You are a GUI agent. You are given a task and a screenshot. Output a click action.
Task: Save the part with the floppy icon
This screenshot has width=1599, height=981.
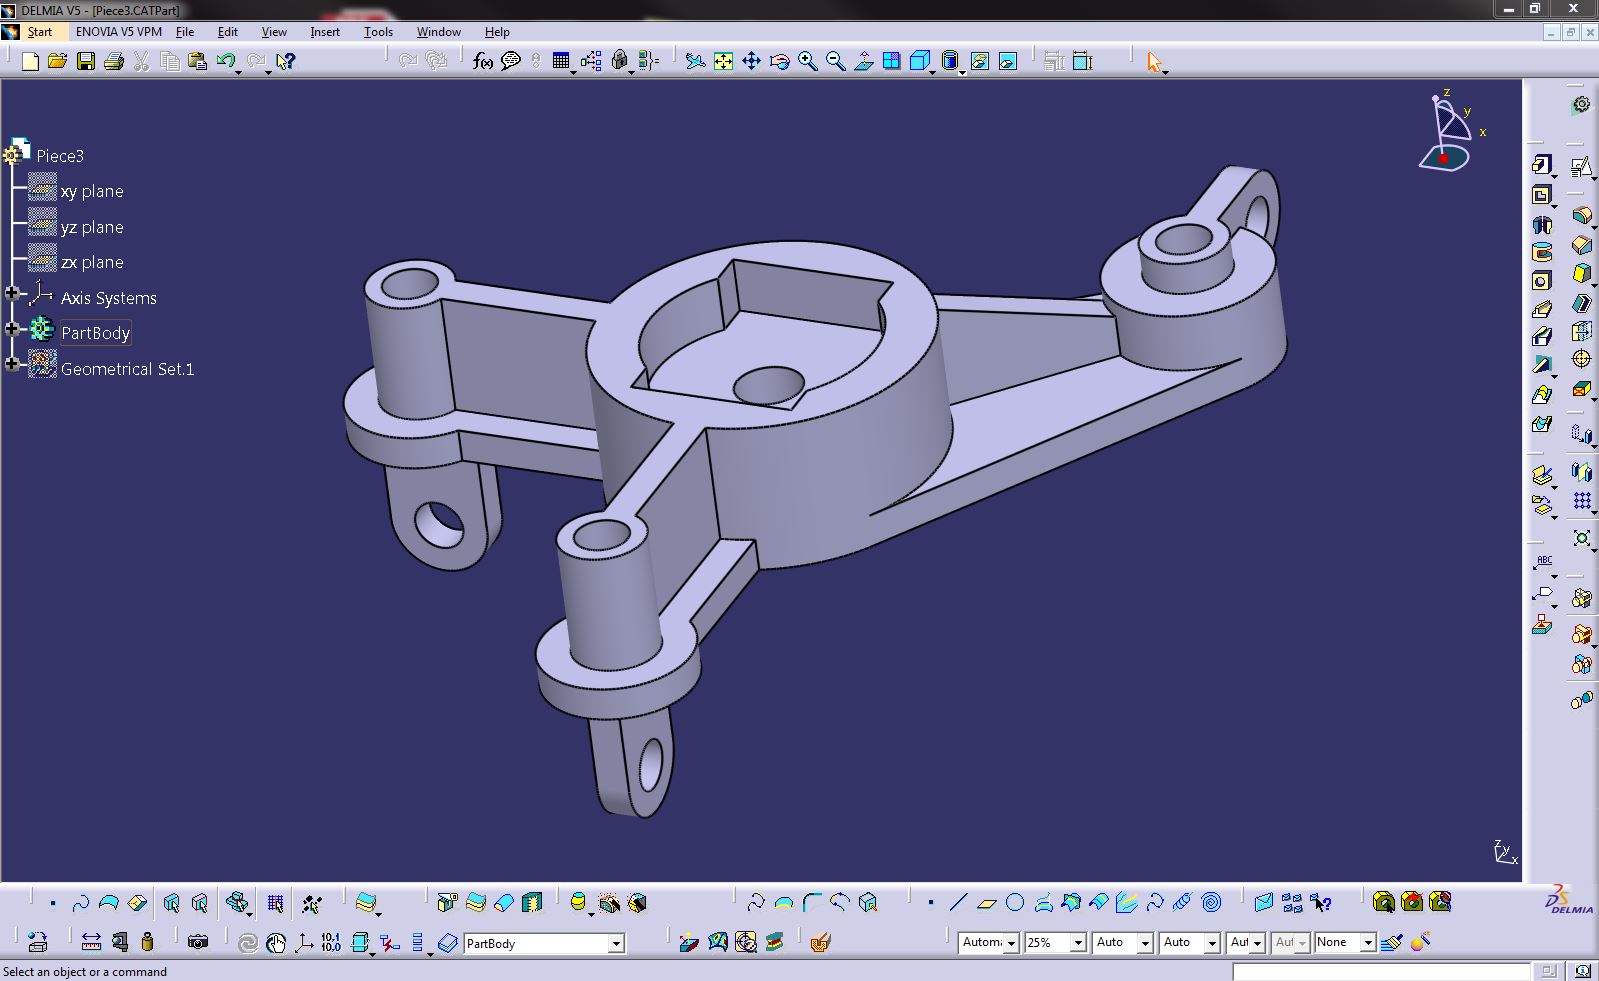coord(86,62)
